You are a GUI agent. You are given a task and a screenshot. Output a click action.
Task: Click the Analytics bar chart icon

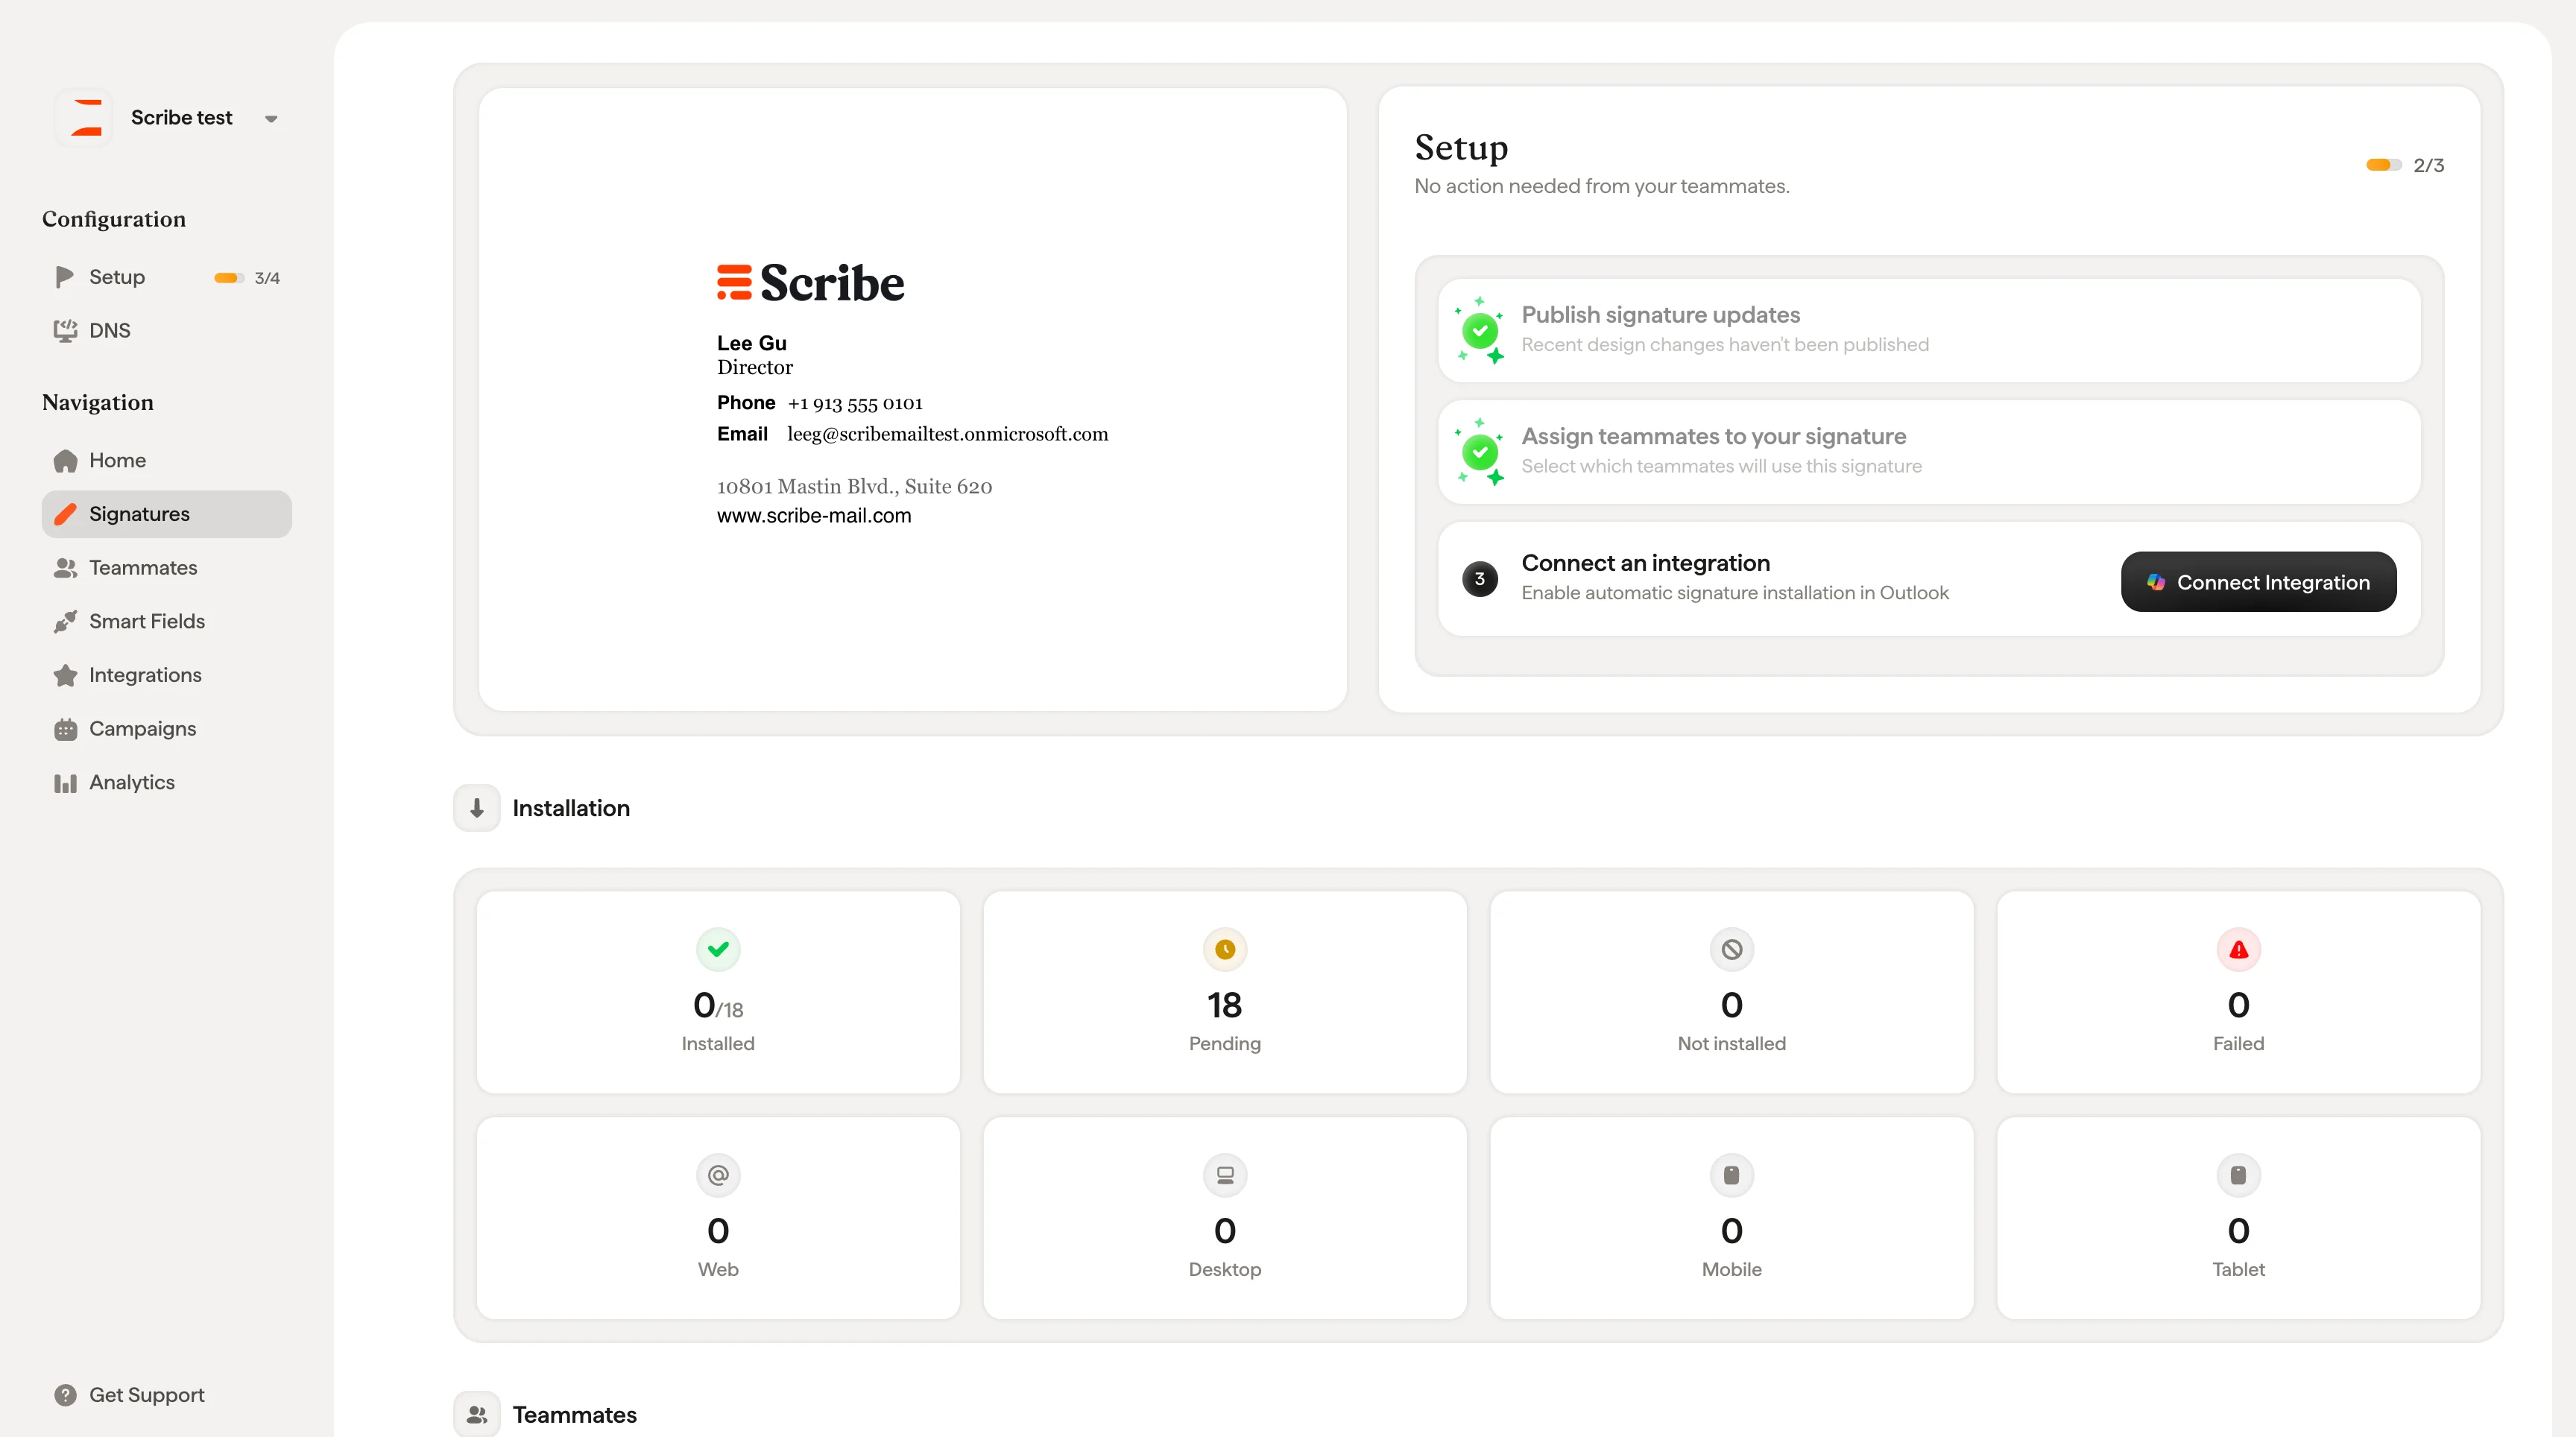[x=65, y=783]
